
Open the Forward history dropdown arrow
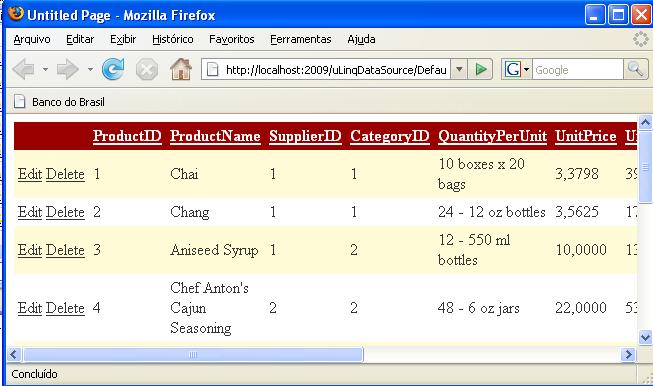[90, 69]
